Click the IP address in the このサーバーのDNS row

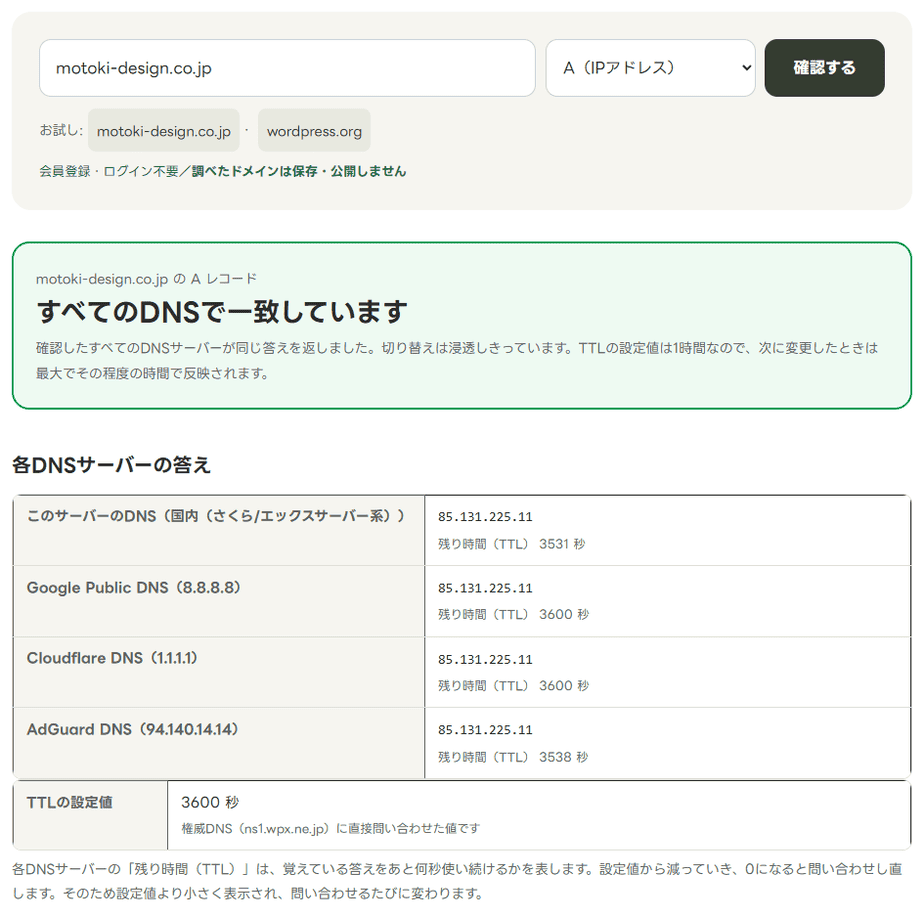point(485,517)
